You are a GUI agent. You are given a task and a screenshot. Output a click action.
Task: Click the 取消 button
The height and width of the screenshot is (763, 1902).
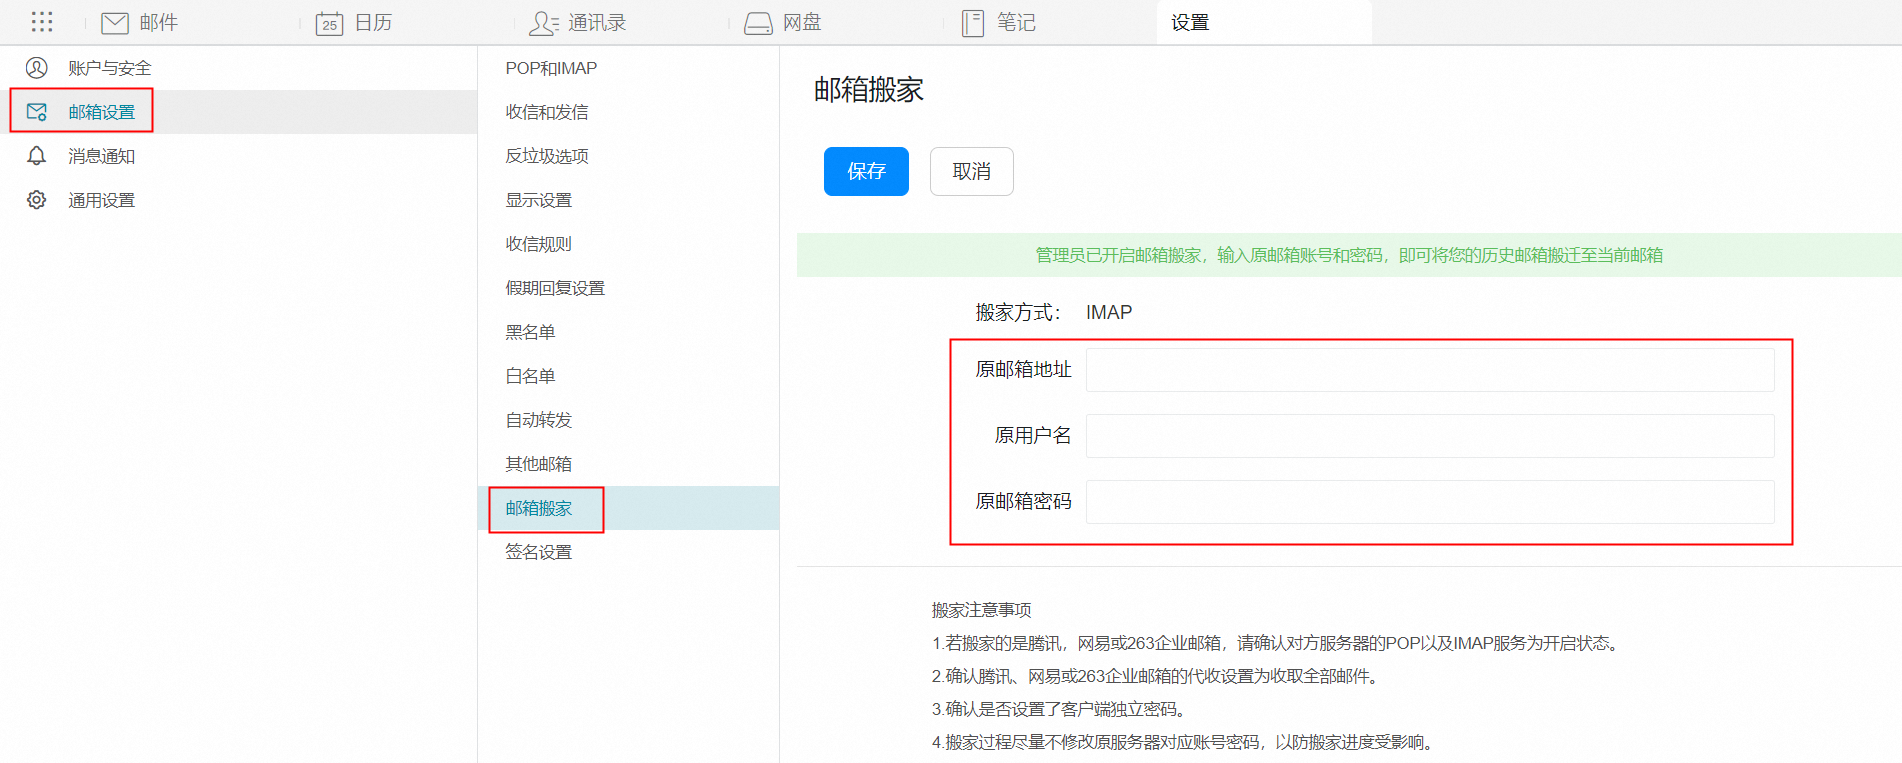971,172
